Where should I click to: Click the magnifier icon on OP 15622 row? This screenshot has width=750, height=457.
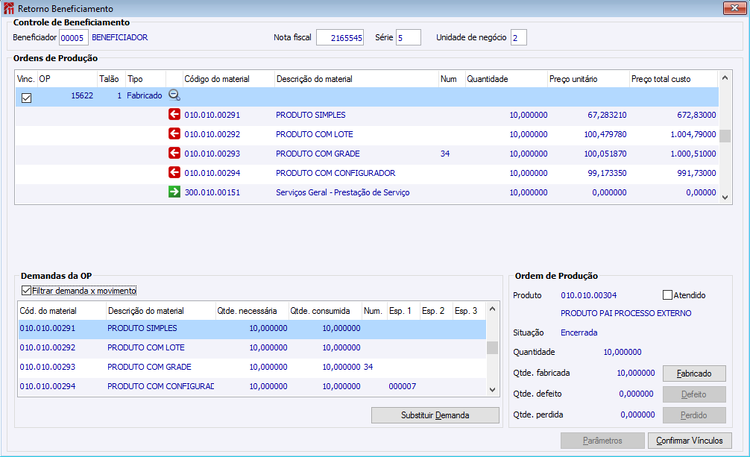pyautogui.click(x=174, y=95)
